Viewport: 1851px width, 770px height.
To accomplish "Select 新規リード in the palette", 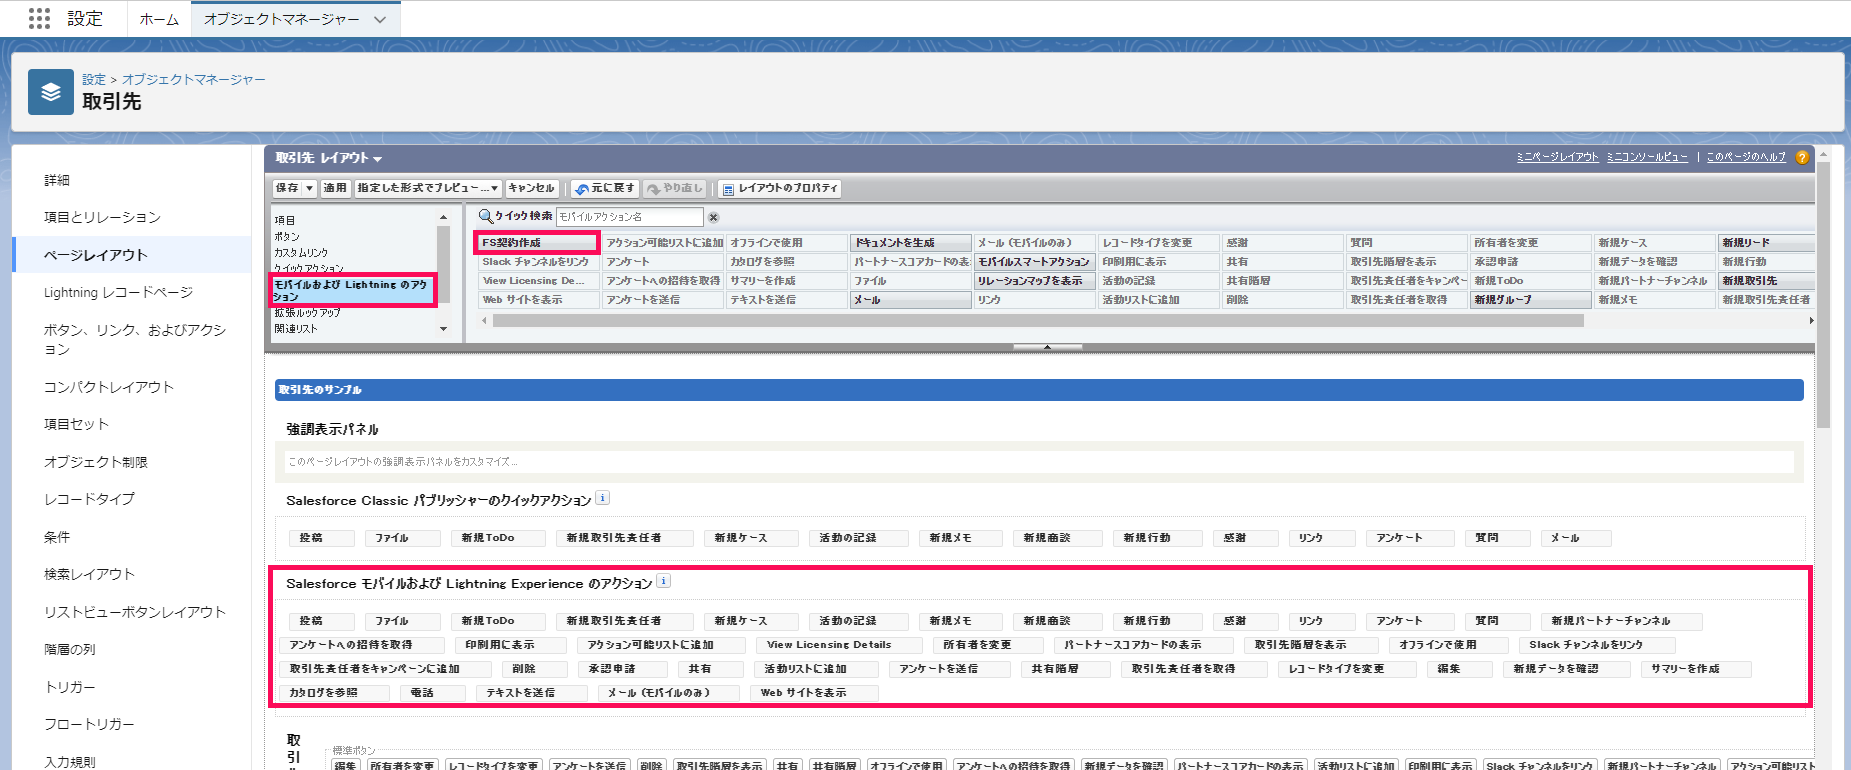I will (1767, 243).
